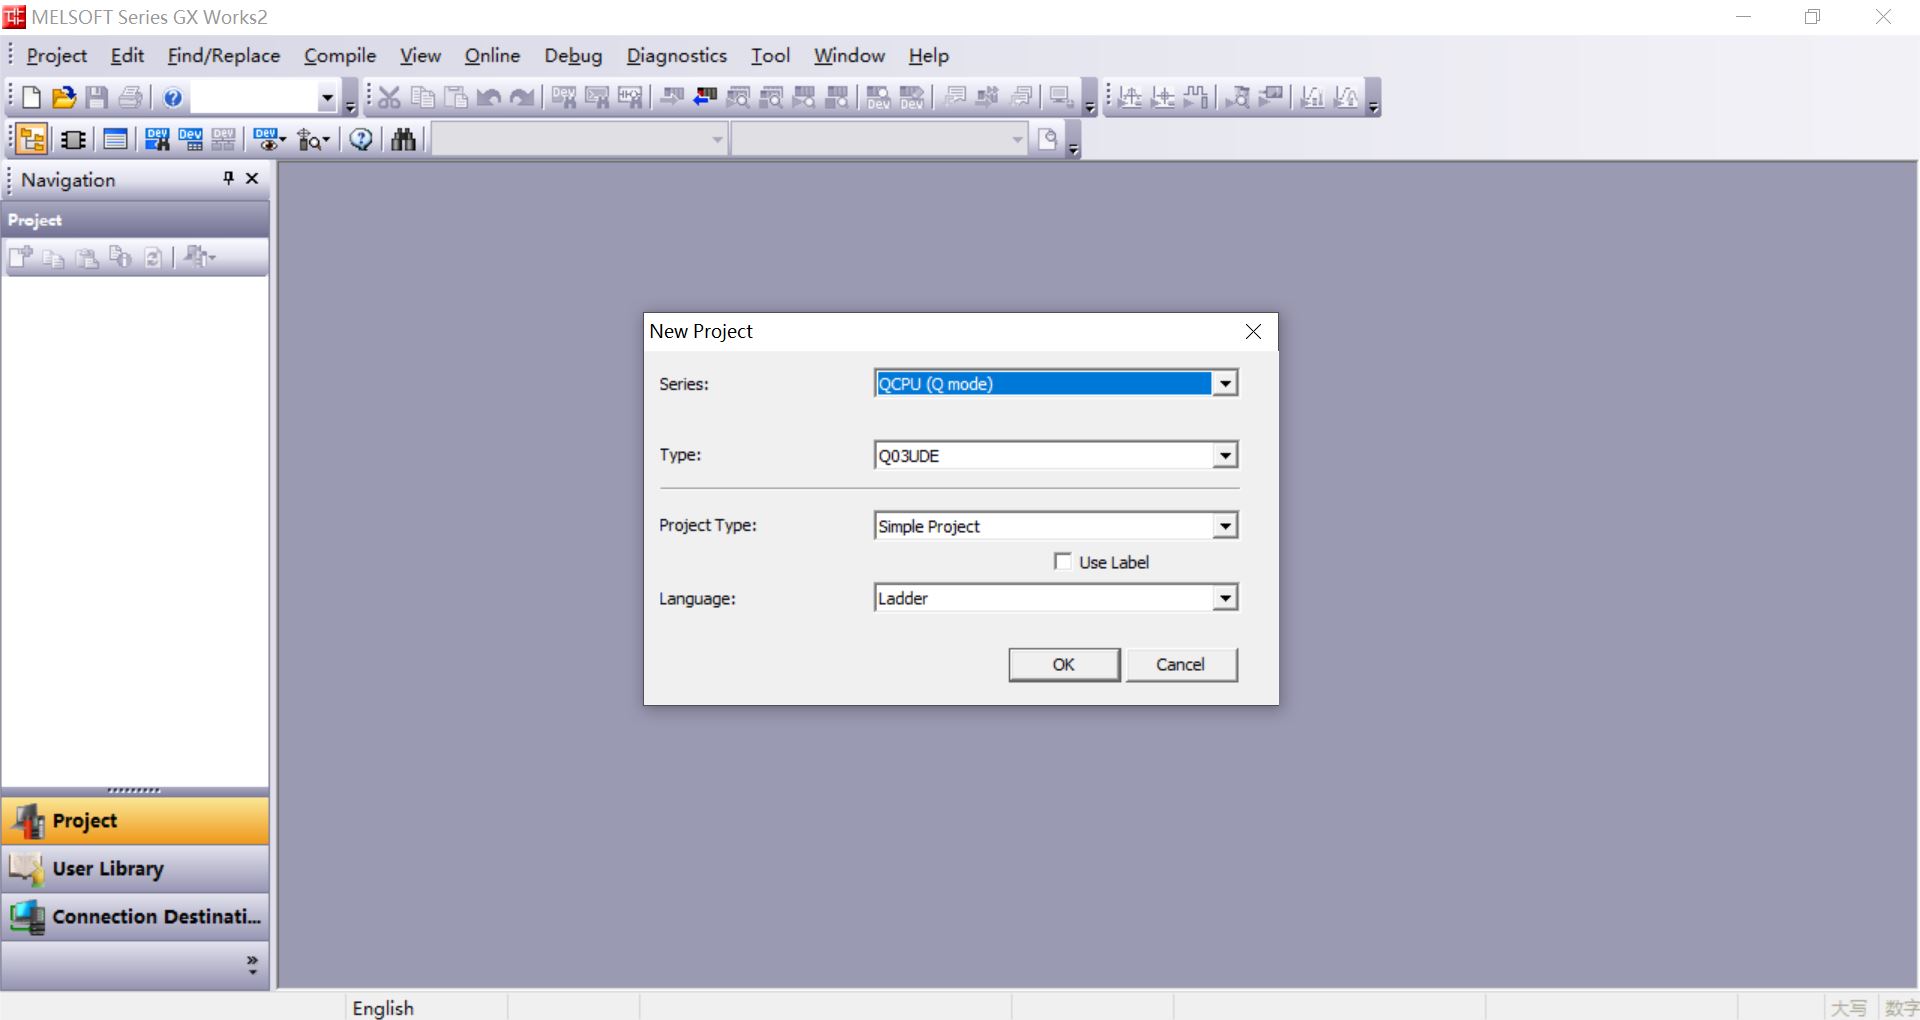Click the Project button in navigation pane
Image resolution: width=1920 pixels, height=1020 pixels.
point(135,821)
